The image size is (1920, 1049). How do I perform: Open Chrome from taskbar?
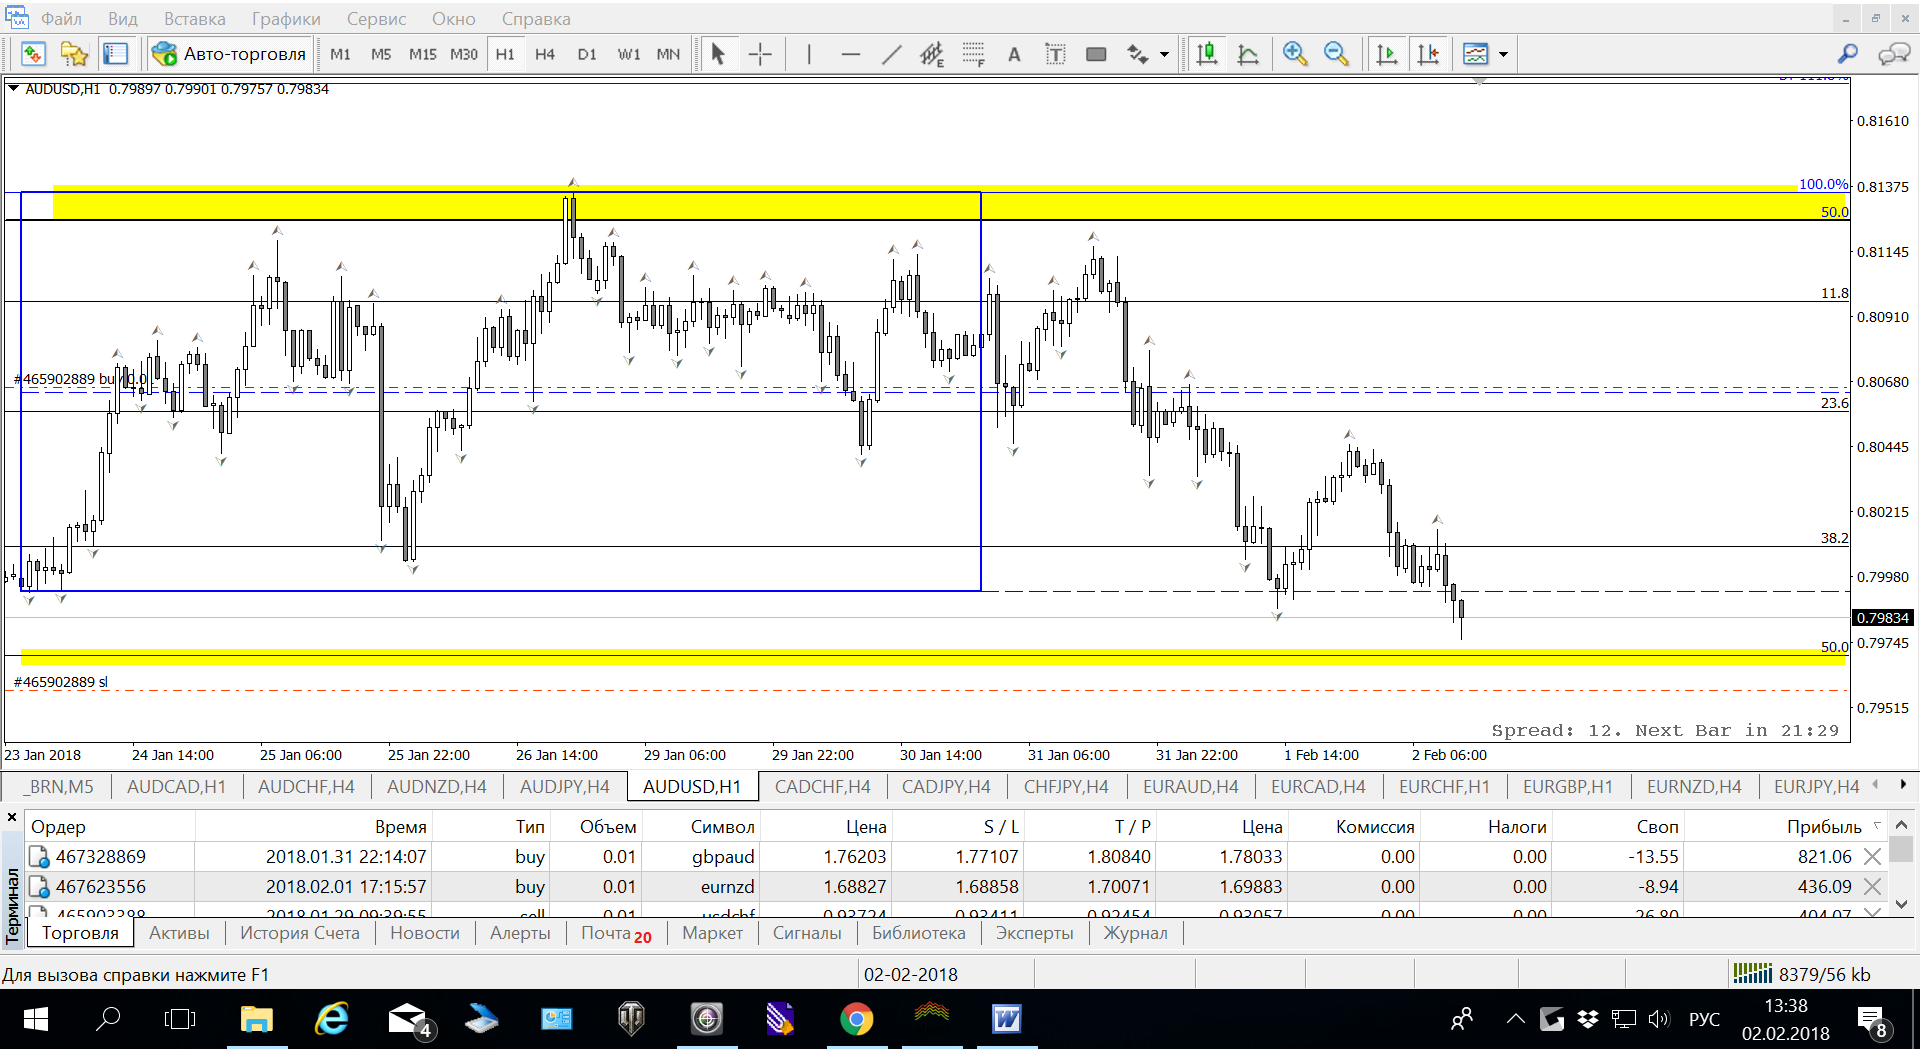(856, 1019)
